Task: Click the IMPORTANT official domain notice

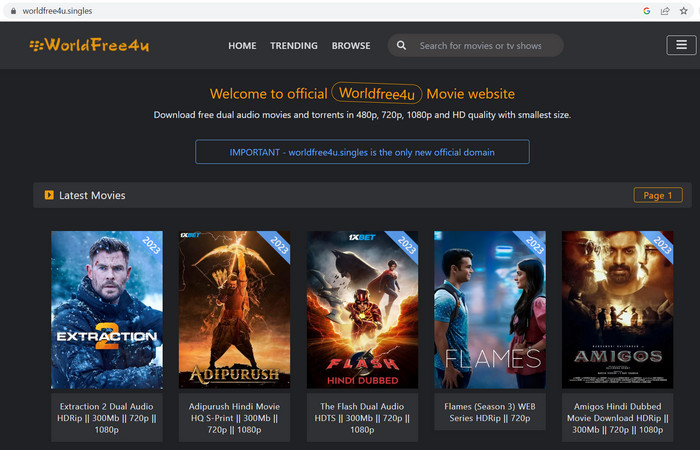Action: (362, 152)
